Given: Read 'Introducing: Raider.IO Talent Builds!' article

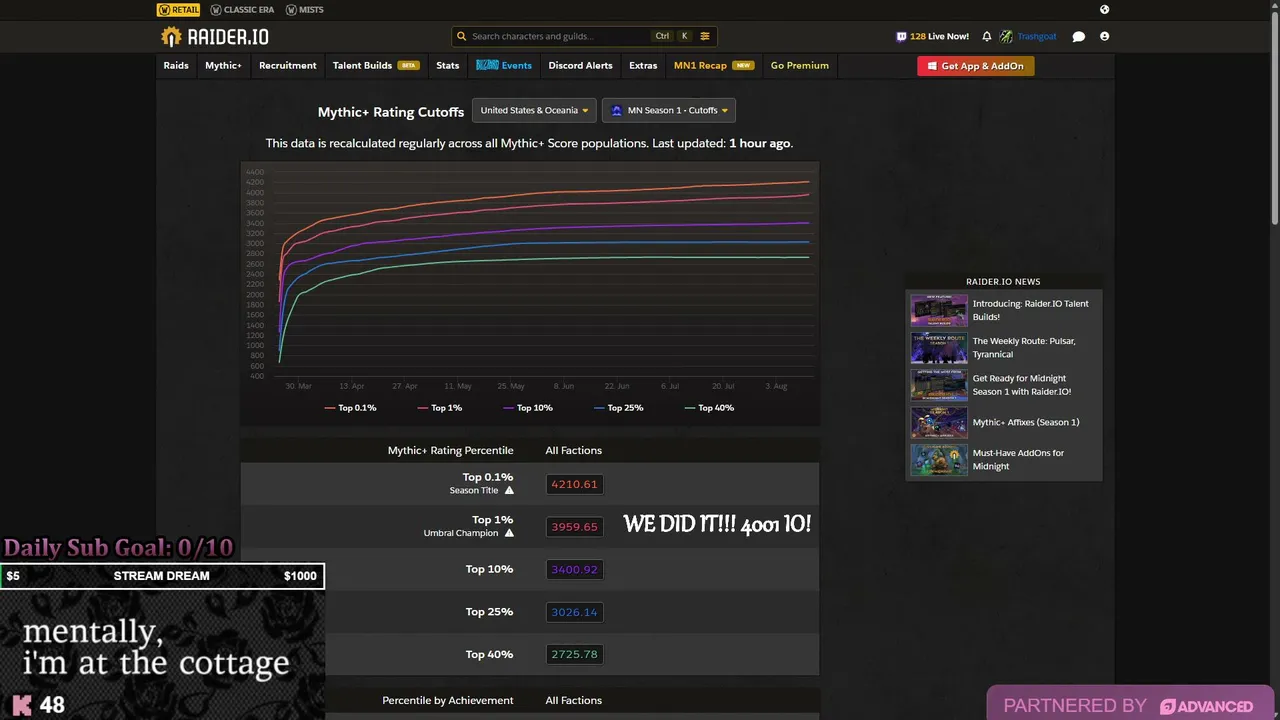Looking at the screenshot, I should click(x=1031, y=310).
